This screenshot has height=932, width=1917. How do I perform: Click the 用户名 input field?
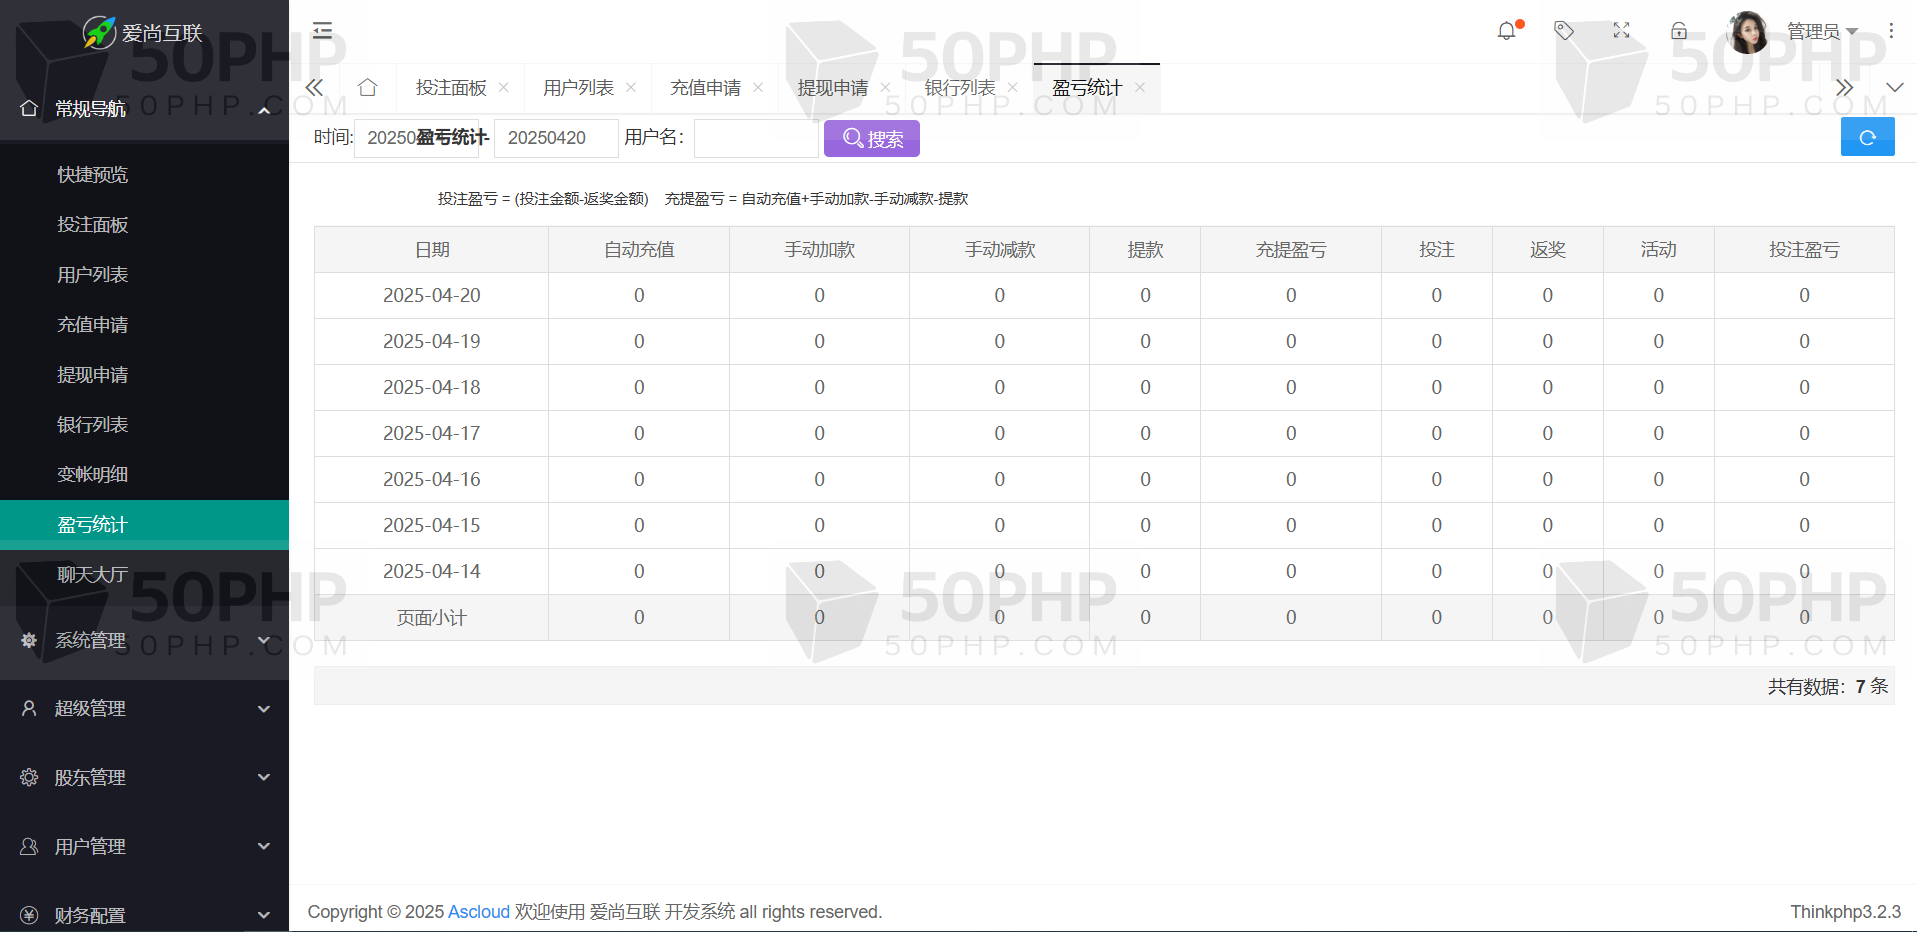pyautogui.click(x=756, y=138)
